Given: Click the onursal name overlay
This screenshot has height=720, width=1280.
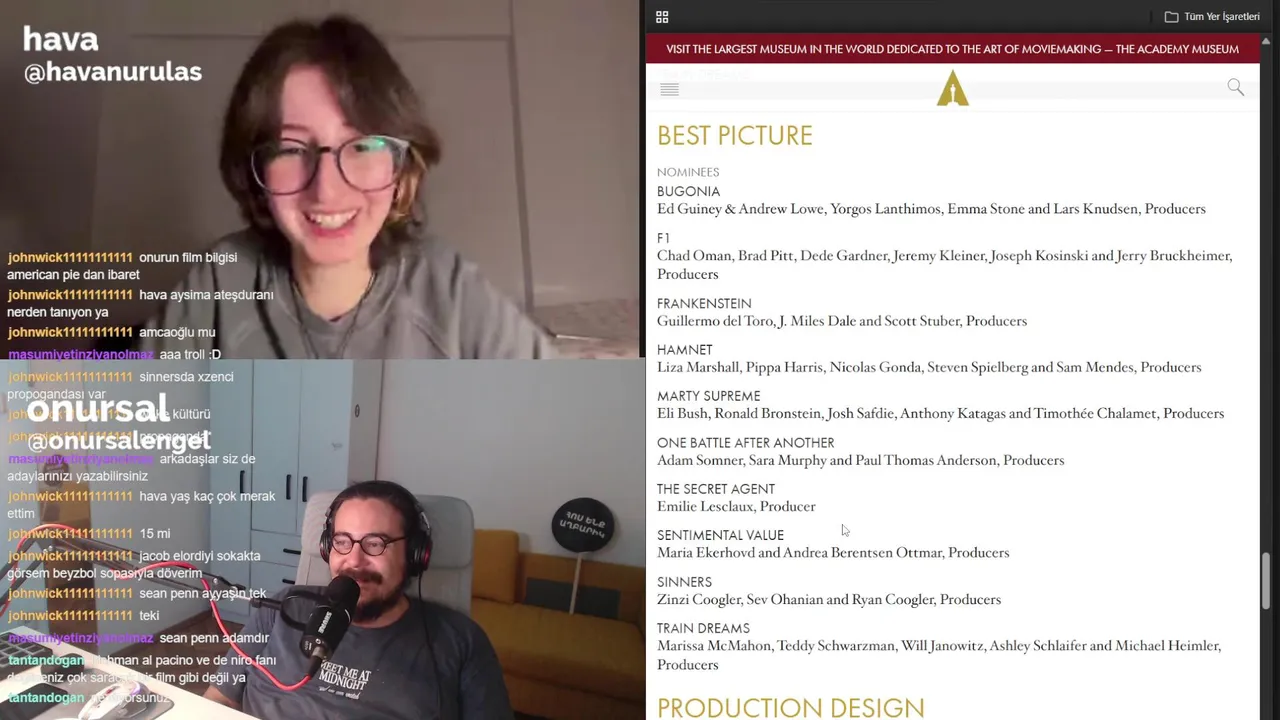Looking at the screenshot, I should tap(97, 408).
